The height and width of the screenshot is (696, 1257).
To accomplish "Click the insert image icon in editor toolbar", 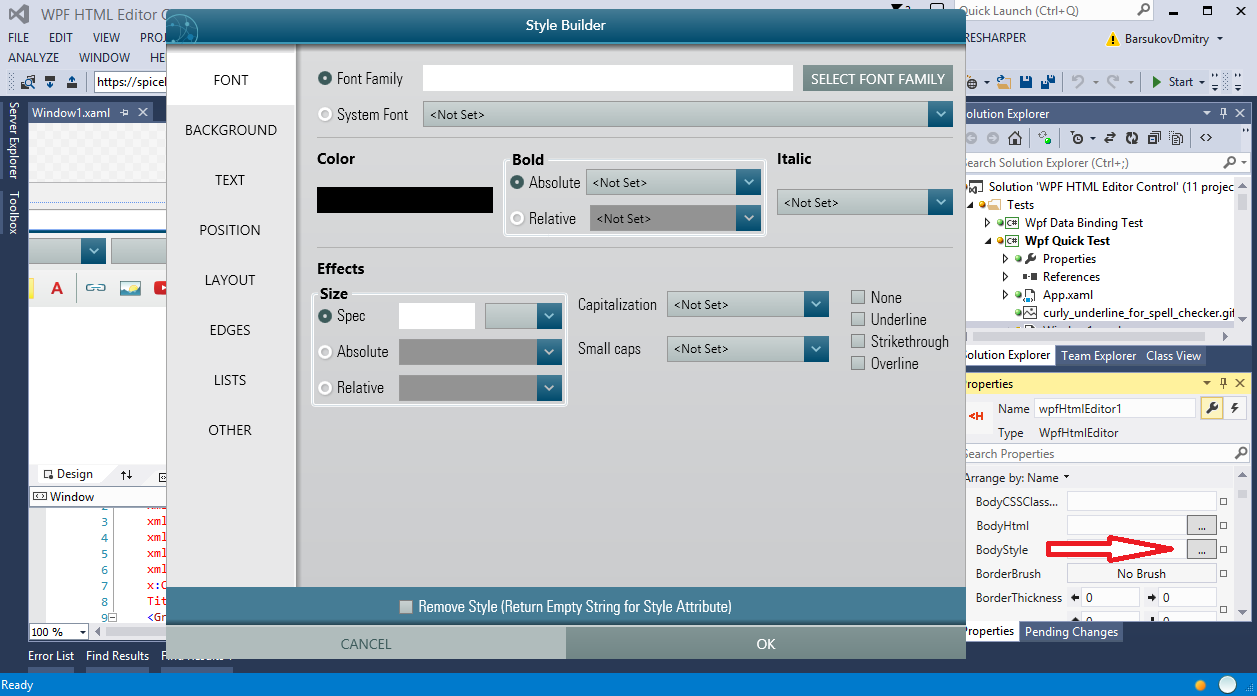I will [x=129, y=288].
